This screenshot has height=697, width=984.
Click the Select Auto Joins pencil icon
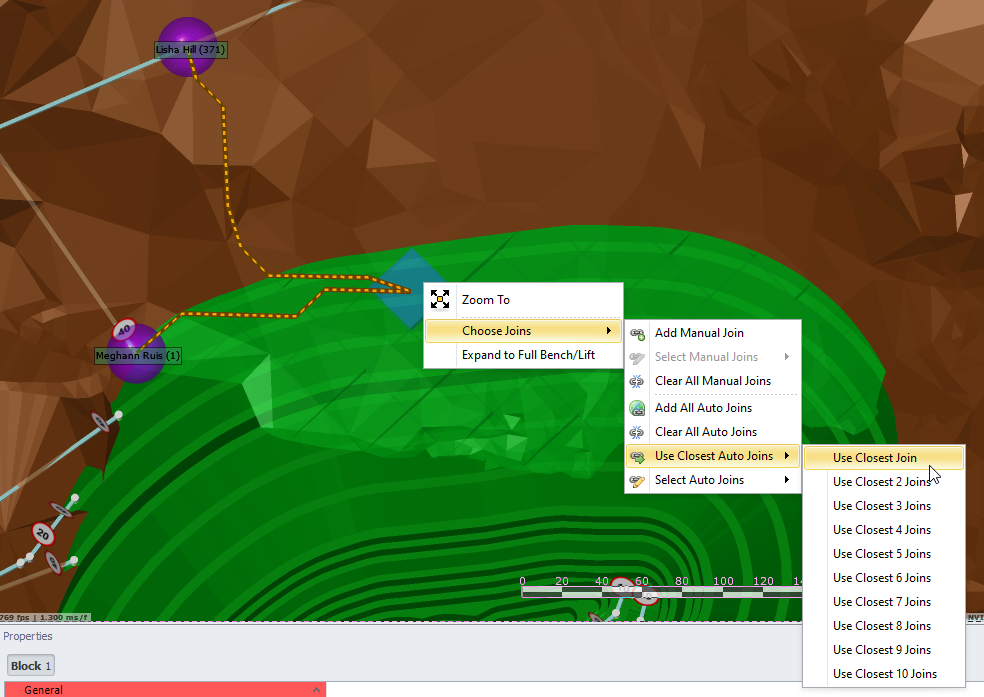tap(638, 481)
